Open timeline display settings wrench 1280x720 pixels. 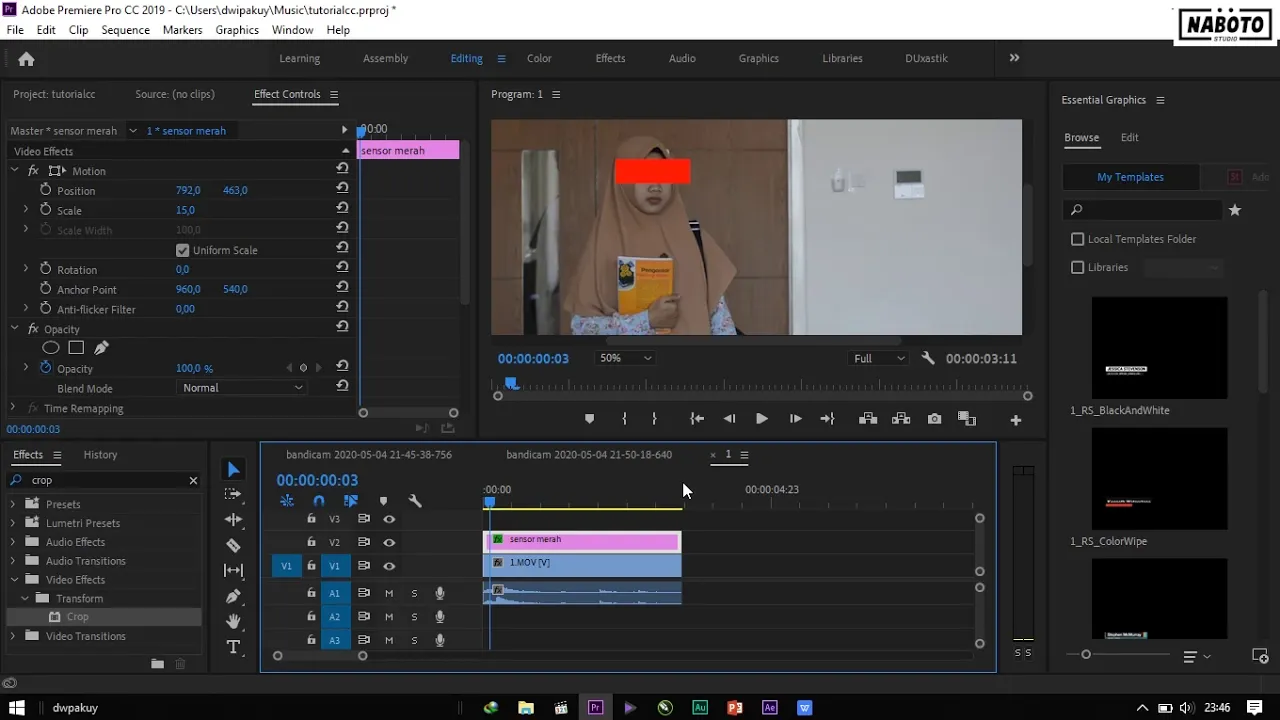click(415, 501)
